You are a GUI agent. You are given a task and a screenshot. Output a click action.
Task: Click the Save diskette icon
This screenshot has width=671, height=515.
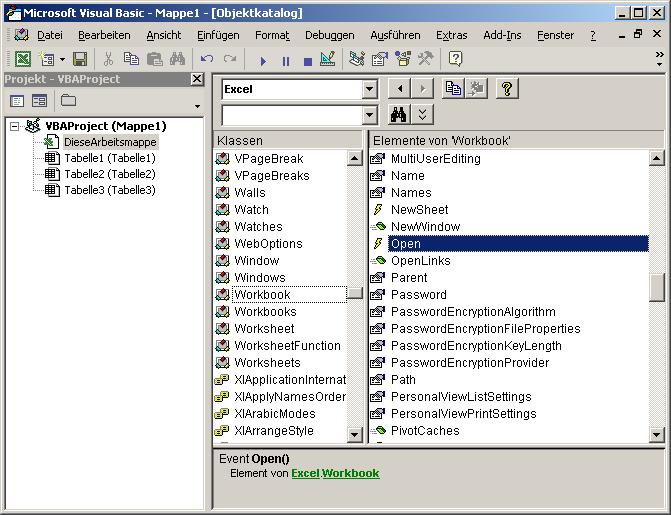pos(80,59)
